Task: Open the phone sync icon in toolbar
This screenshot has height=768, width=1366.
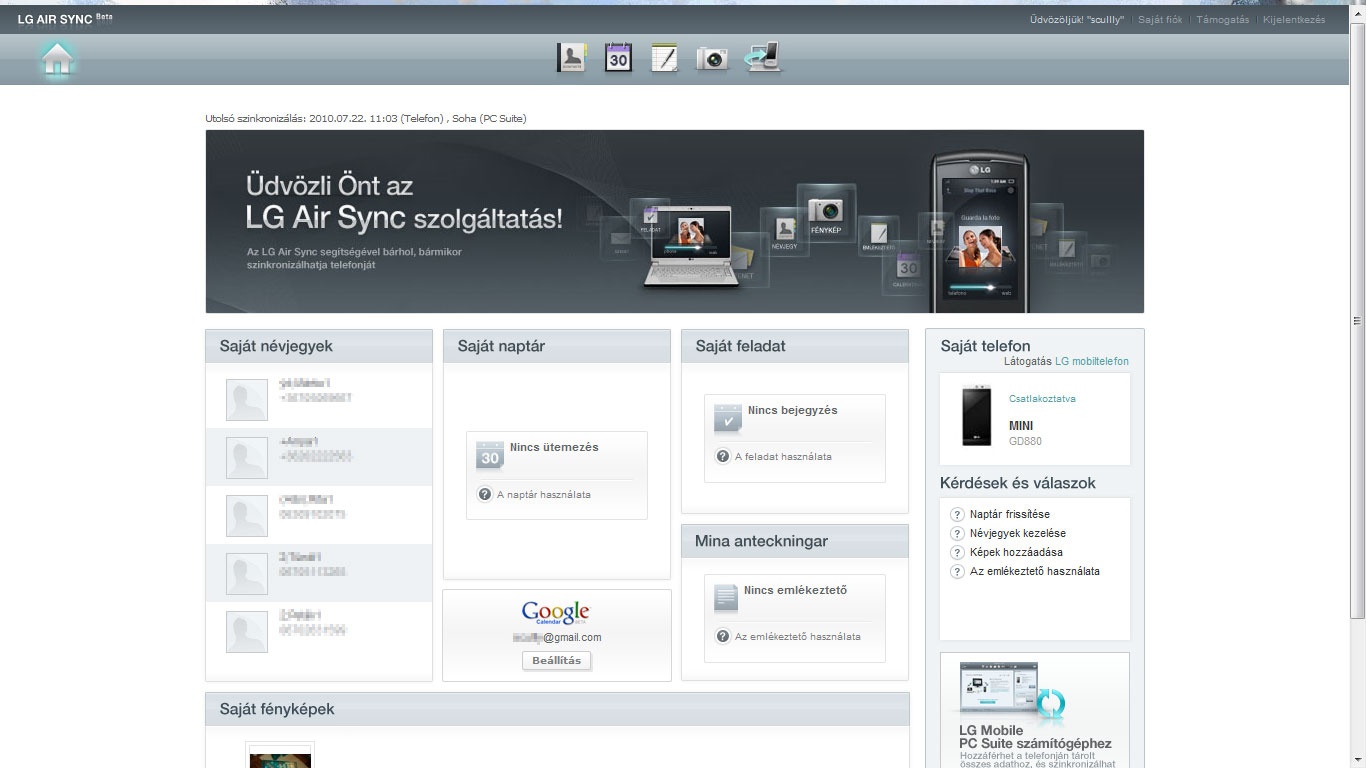Action: coord(762,58)
